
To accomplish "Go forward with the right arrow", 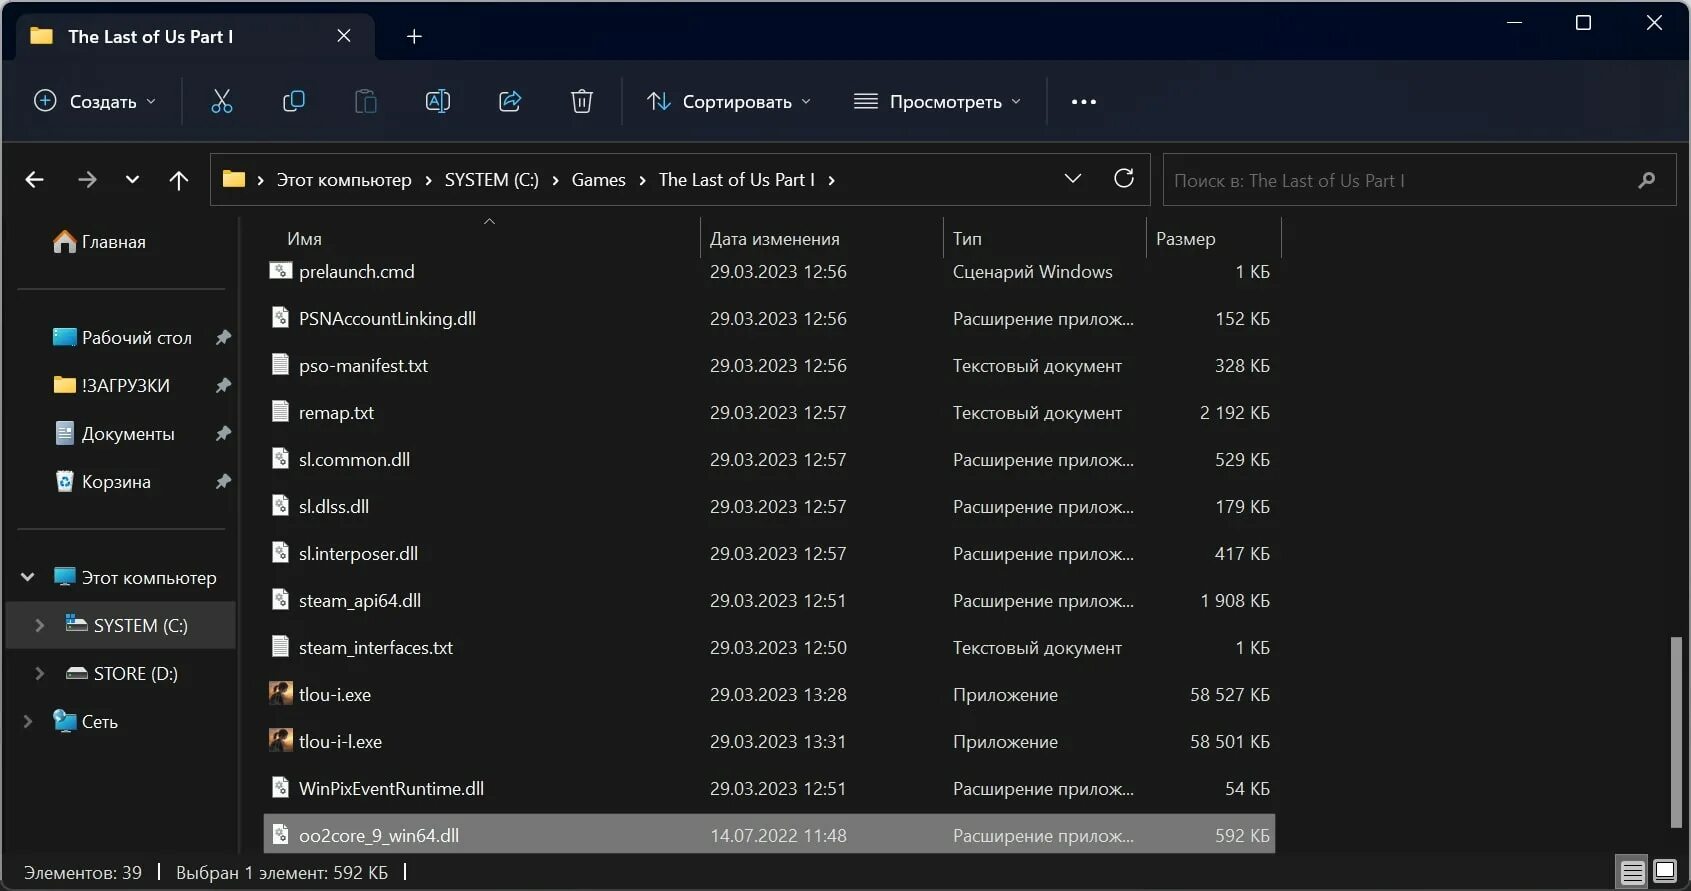I will [x=87, y=180].
